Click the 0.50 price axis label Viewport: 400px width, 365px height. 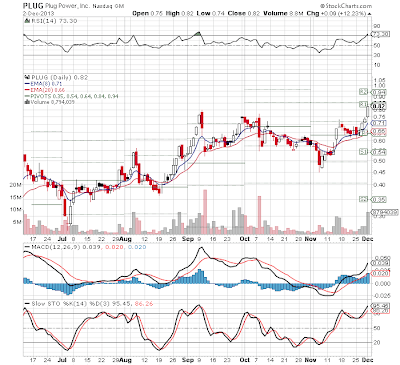380,161
